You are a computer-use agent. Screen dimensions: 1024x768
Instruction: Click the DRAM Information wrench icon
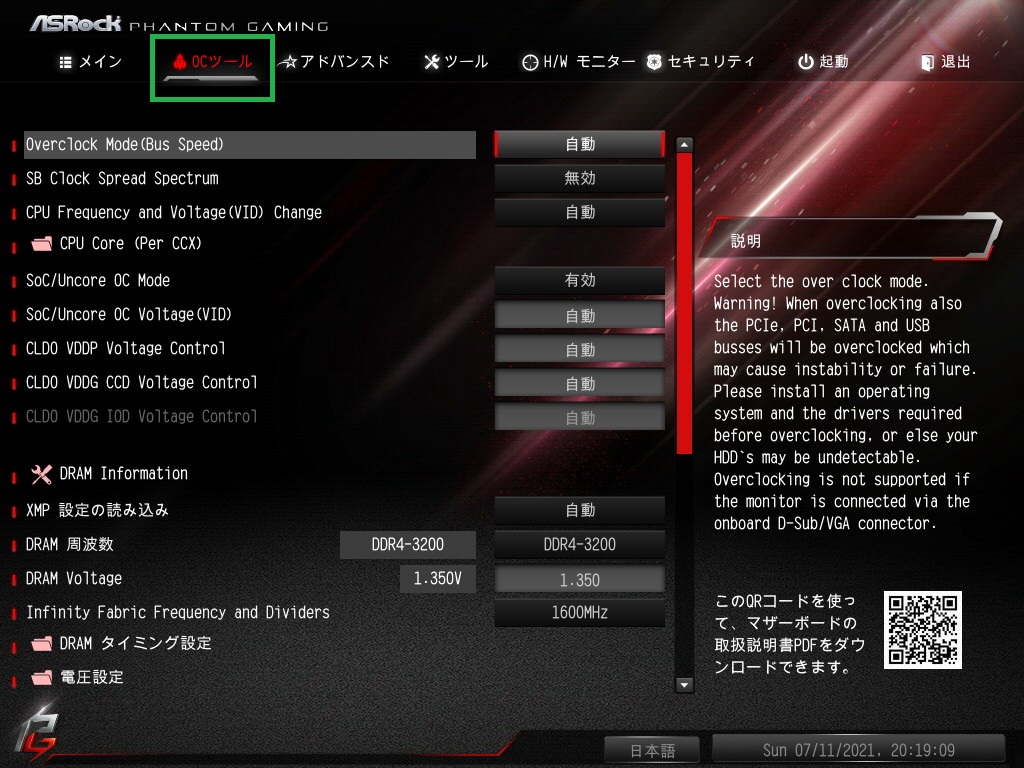(x=42, y=474)
